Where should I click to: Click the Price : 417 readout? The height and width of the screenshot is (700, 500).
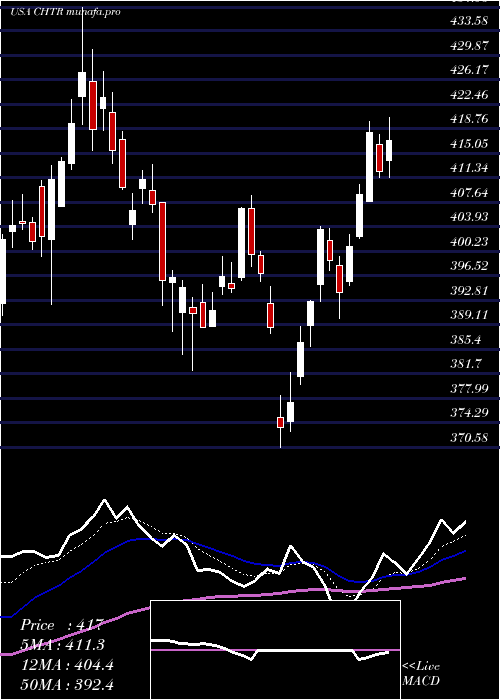point(62,625)
